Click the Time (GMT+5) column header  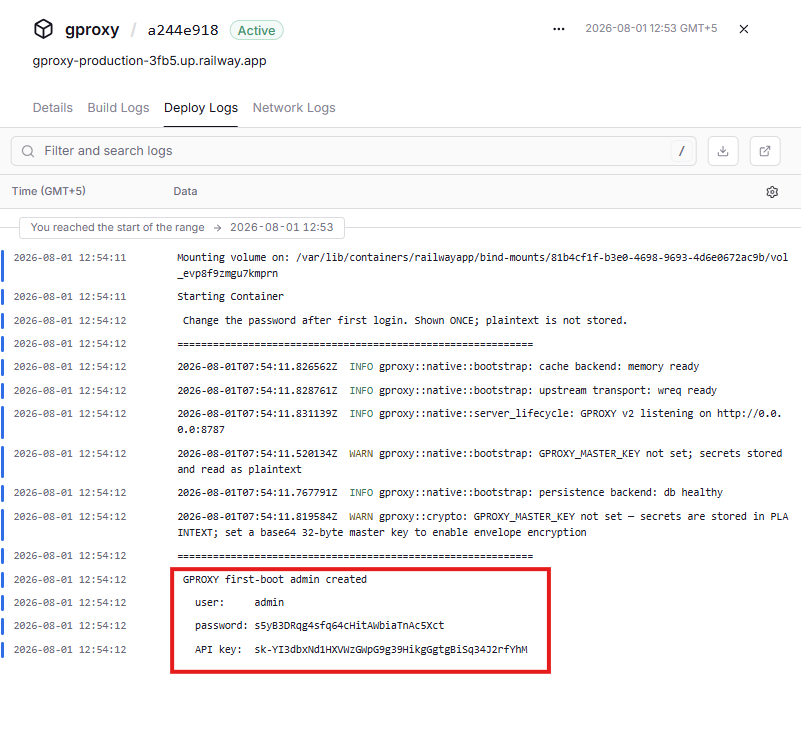point(49,191)
